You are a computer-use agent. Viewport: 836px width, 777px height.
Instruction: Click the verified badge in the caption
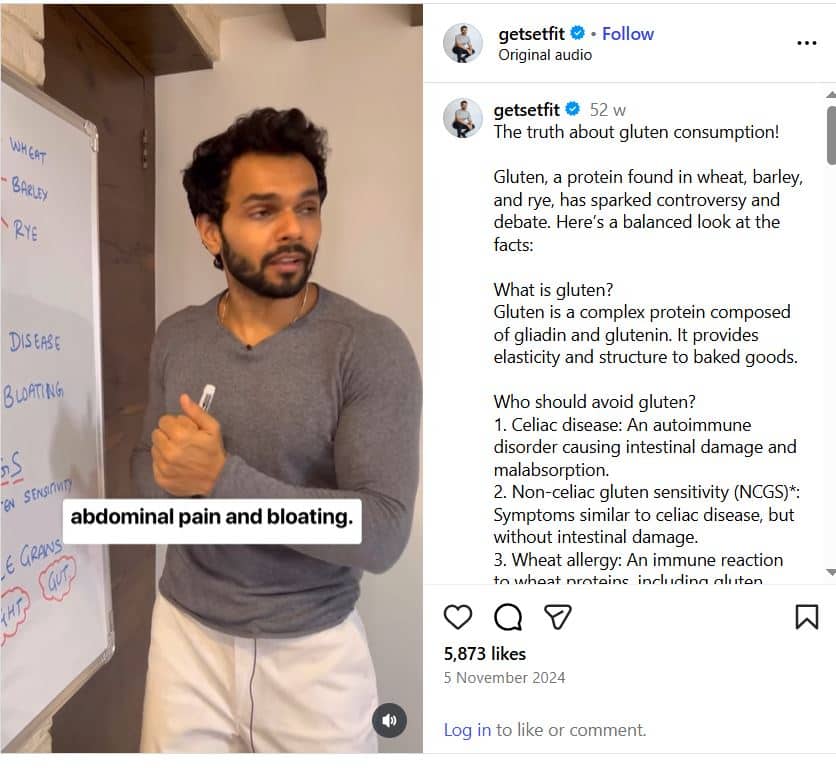[573, 109]
